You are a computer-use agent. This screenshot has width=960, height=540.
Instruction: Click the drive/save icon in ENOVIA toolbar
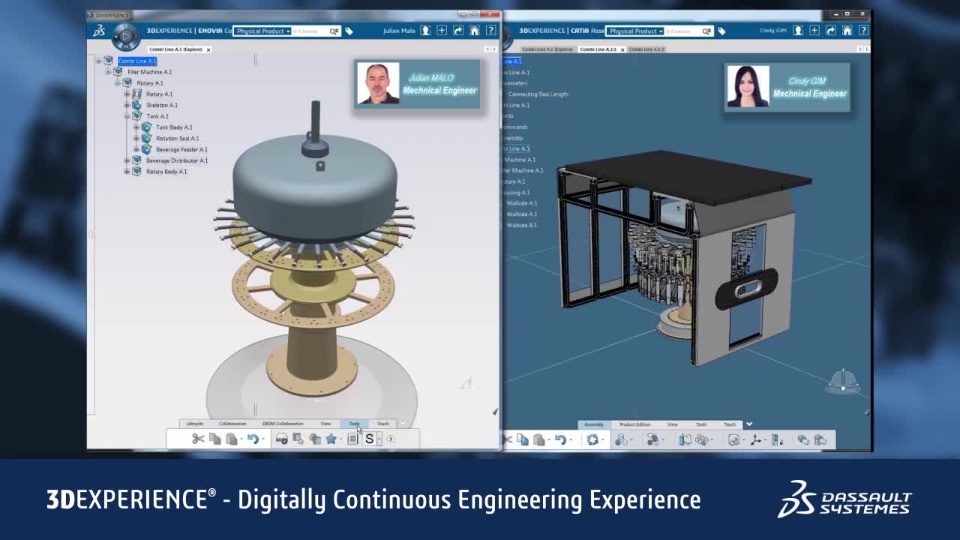(x=282, y=438)
